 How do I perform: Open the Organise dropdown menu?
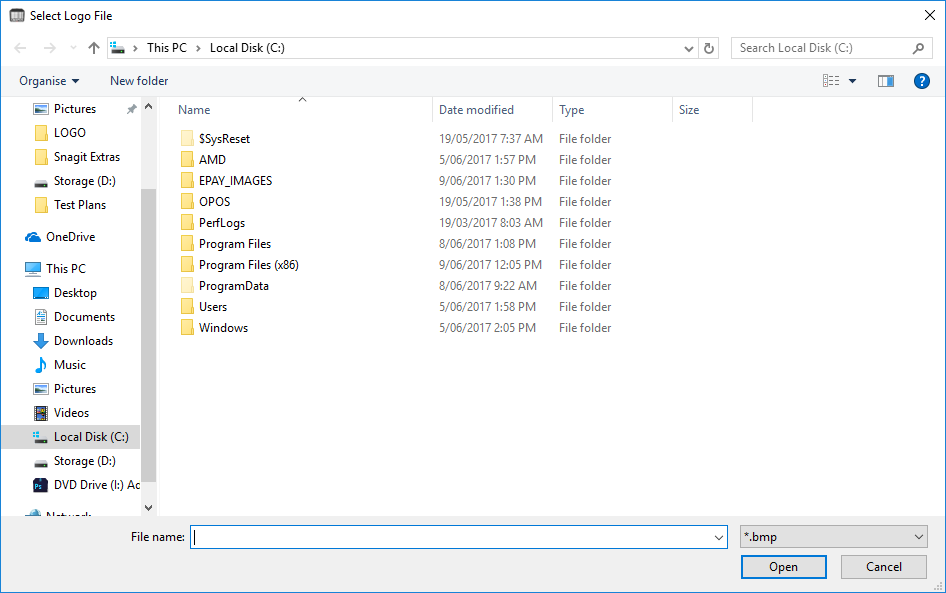[49, 81]
